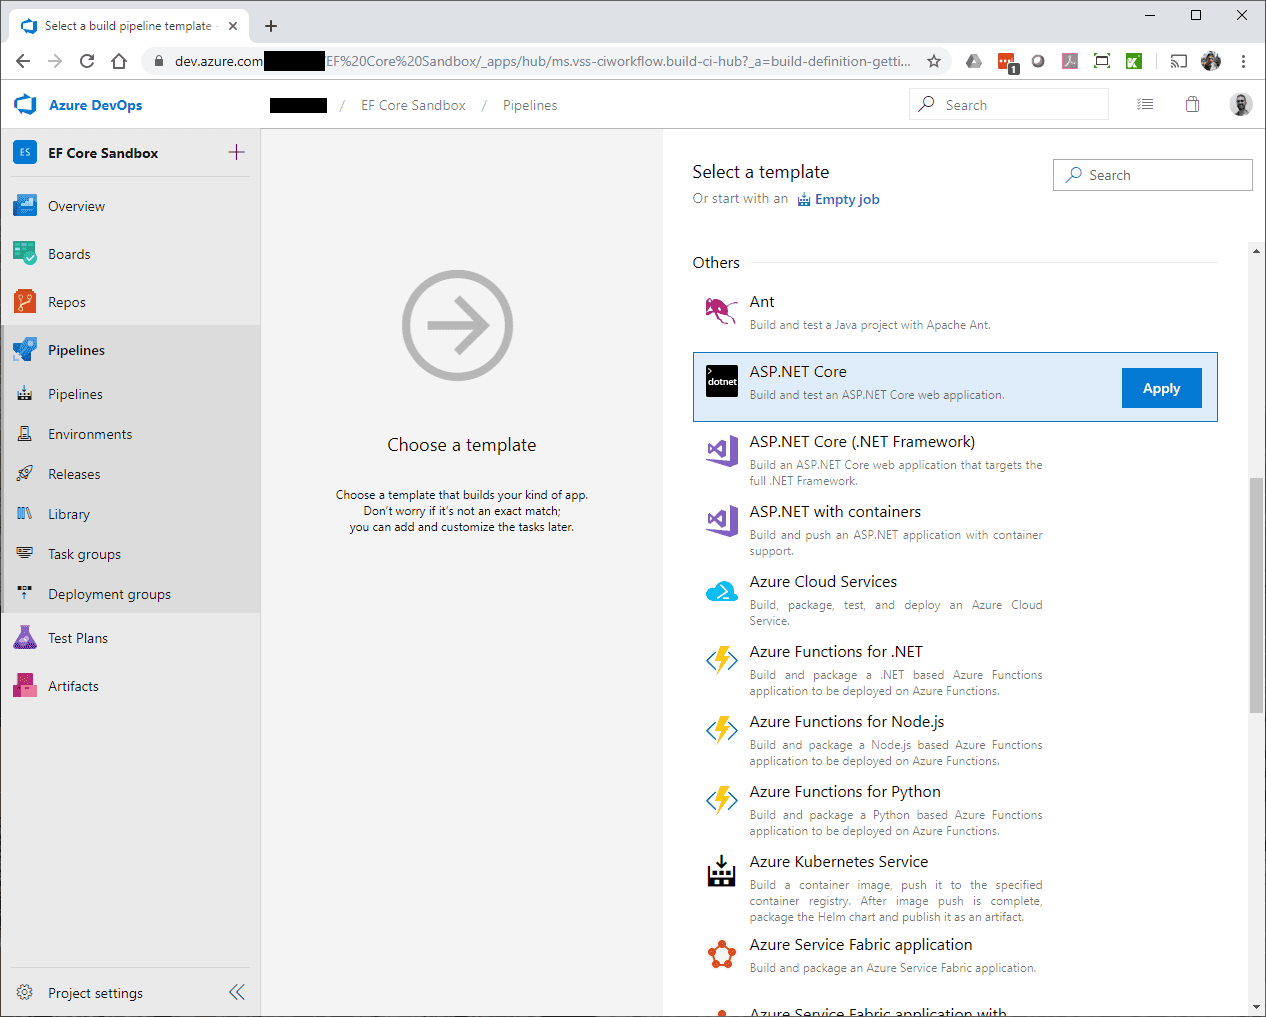Click the plus button beside EF Core Sandbox
The image size is (1266, 1017).
(236, 152)
